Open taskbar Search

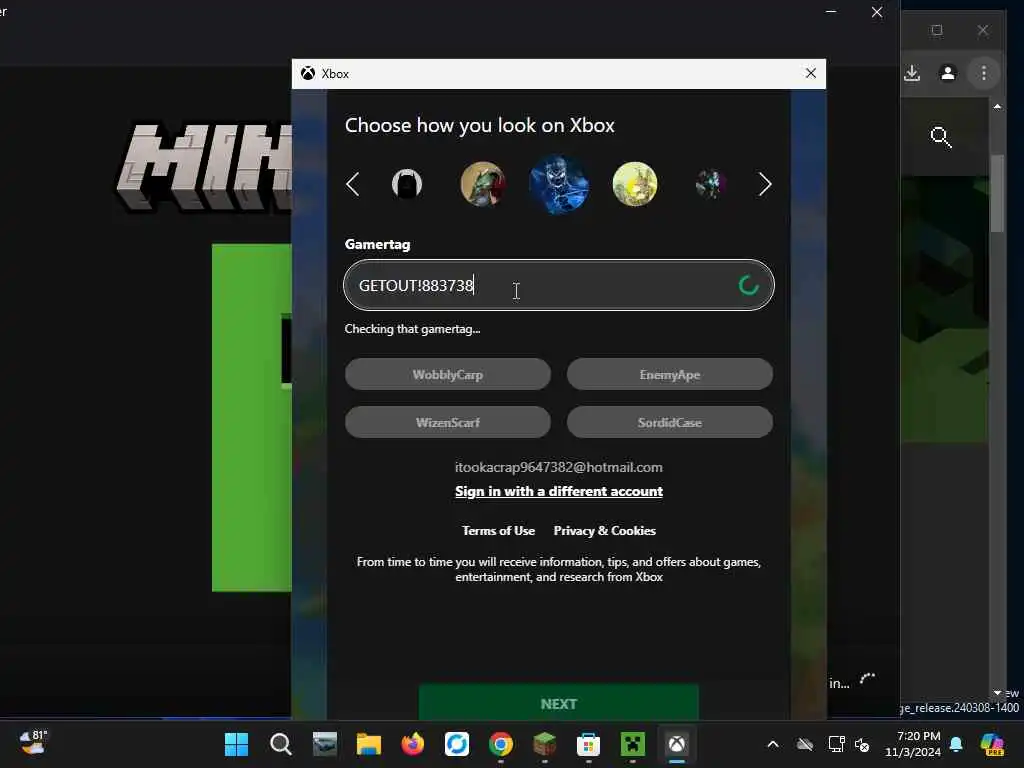tap(281, 744)
